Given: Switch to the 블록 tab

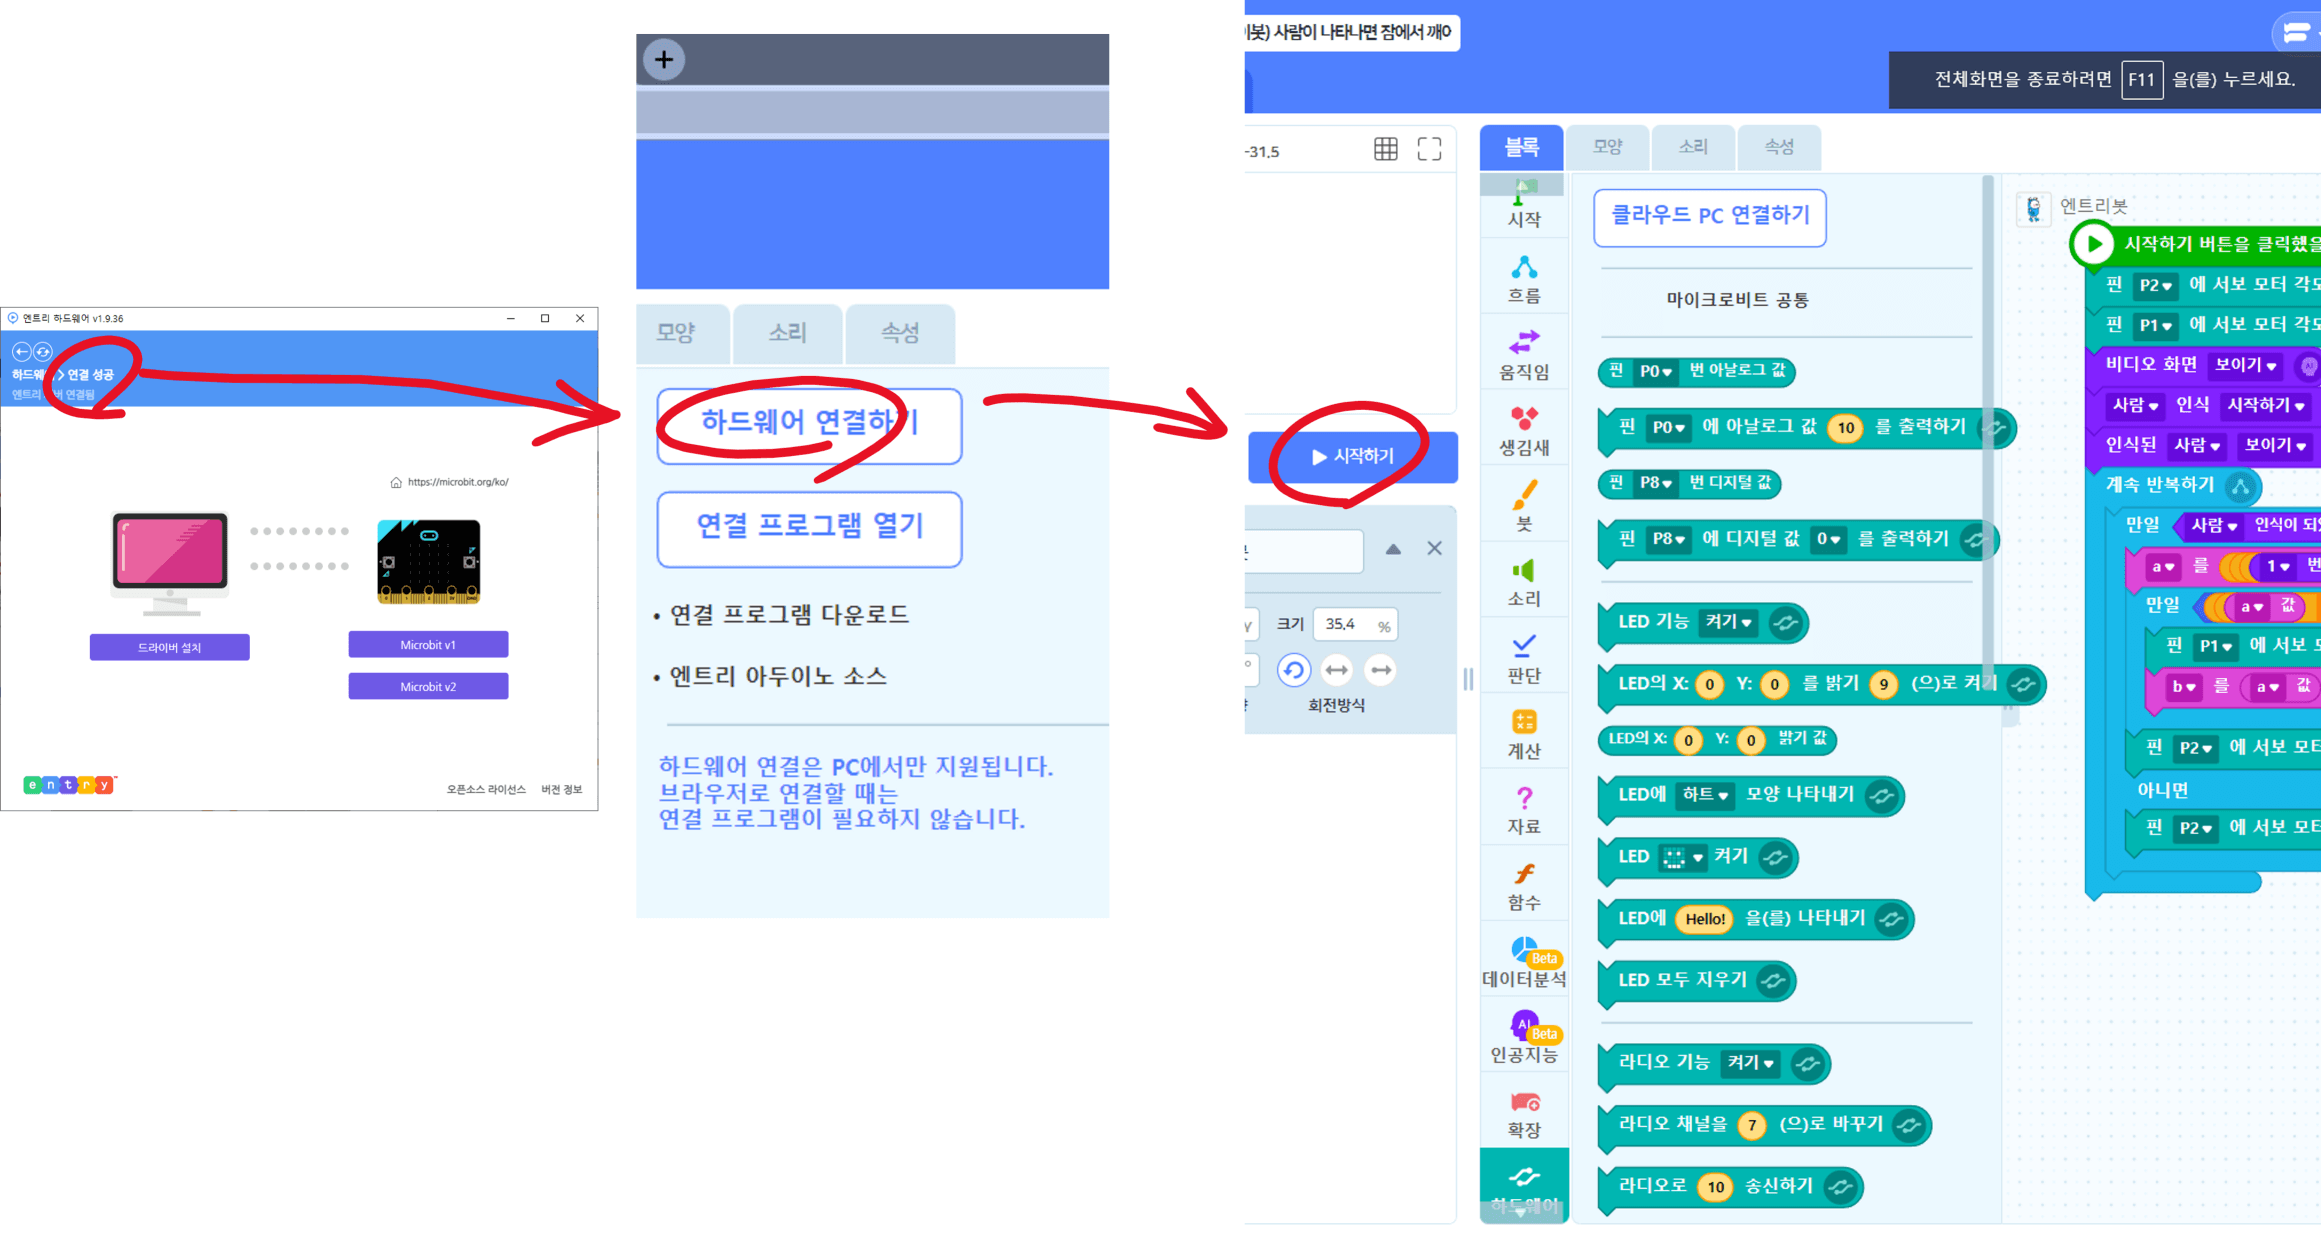Looking at the screenshot, I should 1521,147.
